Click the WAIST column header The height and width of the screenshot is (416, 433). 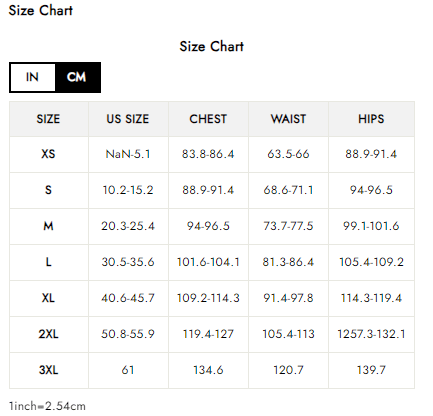288,119
